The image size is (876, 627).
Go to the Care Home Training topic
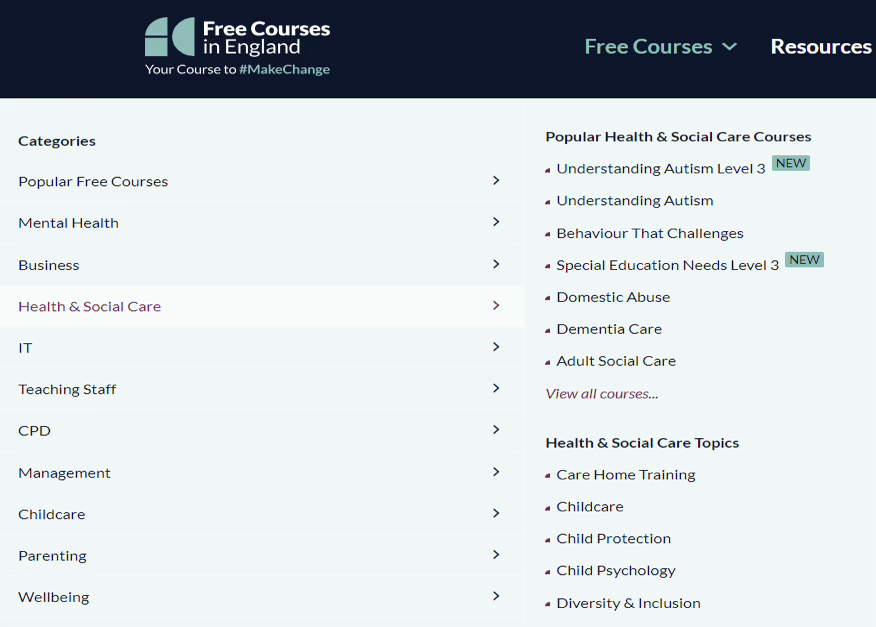[x=626, y=475]
